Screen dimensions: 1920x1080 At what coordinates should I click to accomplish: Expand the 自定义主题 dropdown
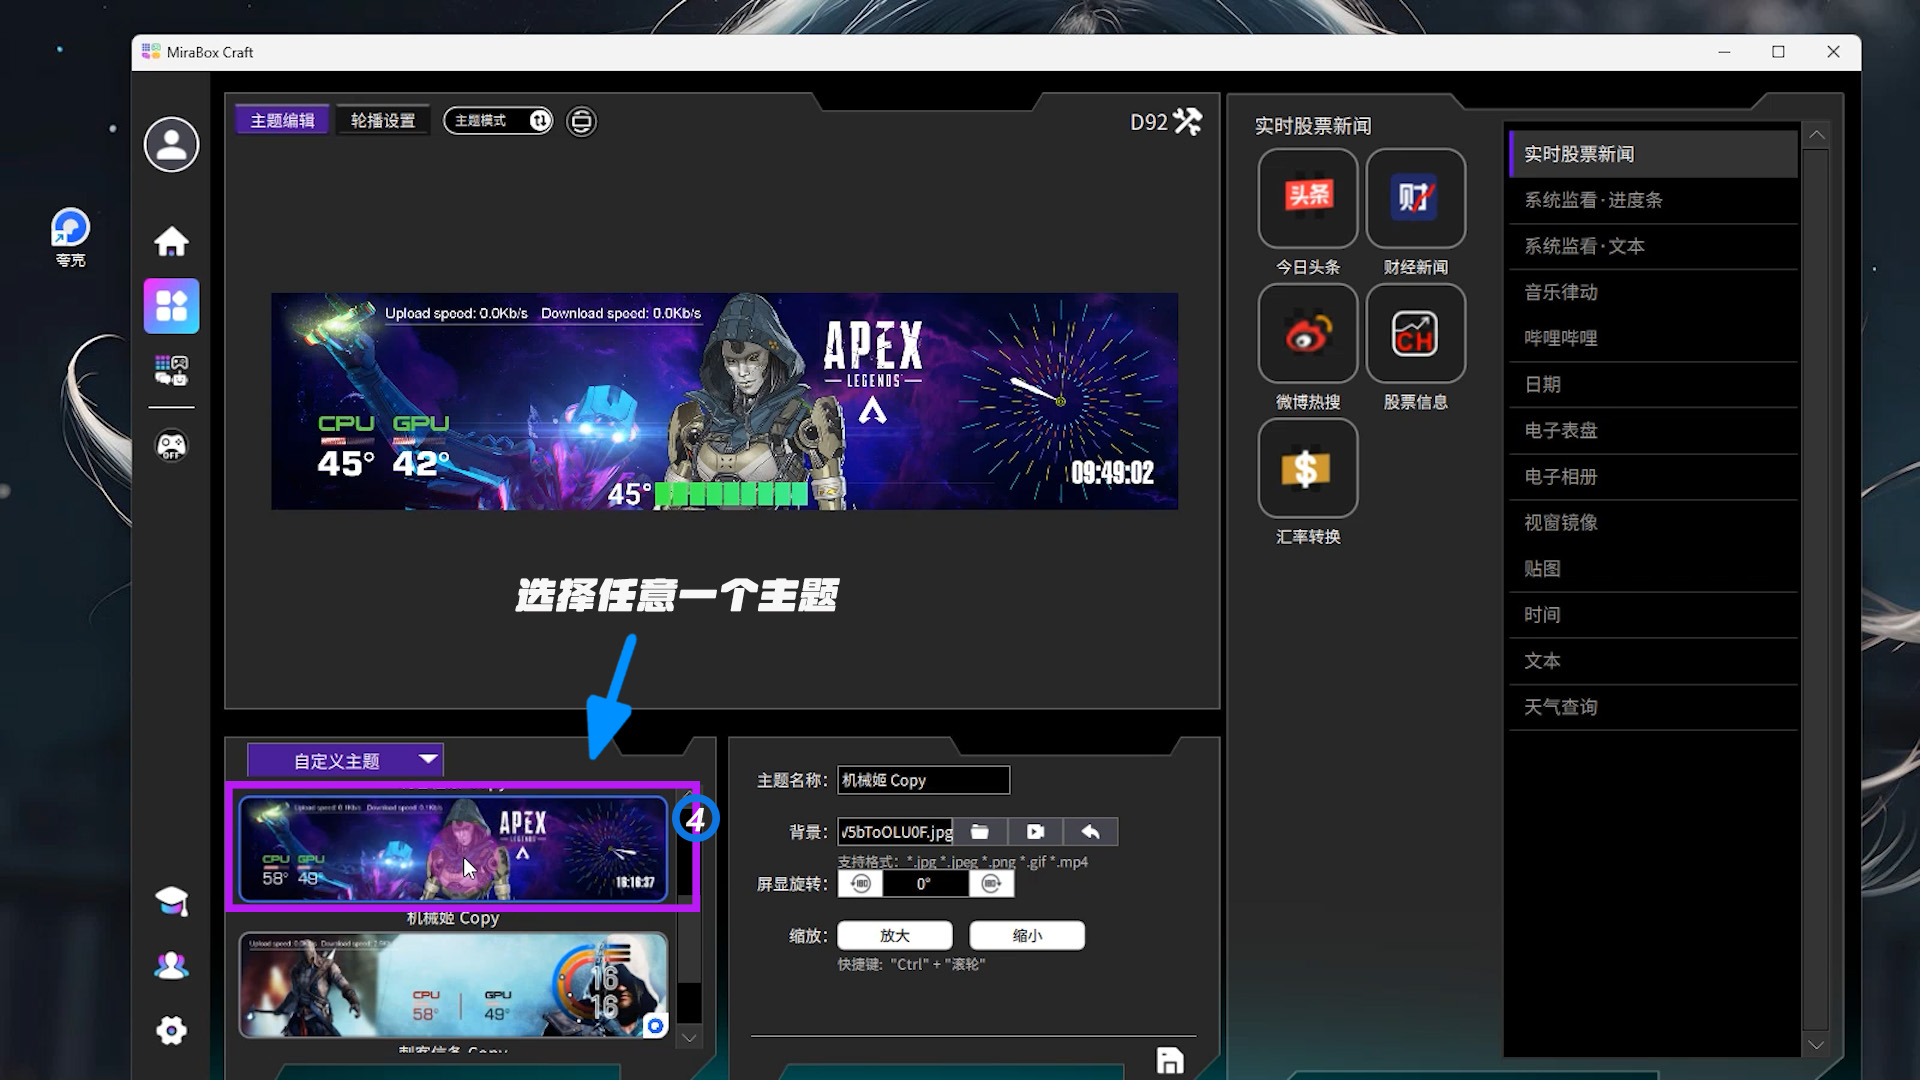(345, 761)
